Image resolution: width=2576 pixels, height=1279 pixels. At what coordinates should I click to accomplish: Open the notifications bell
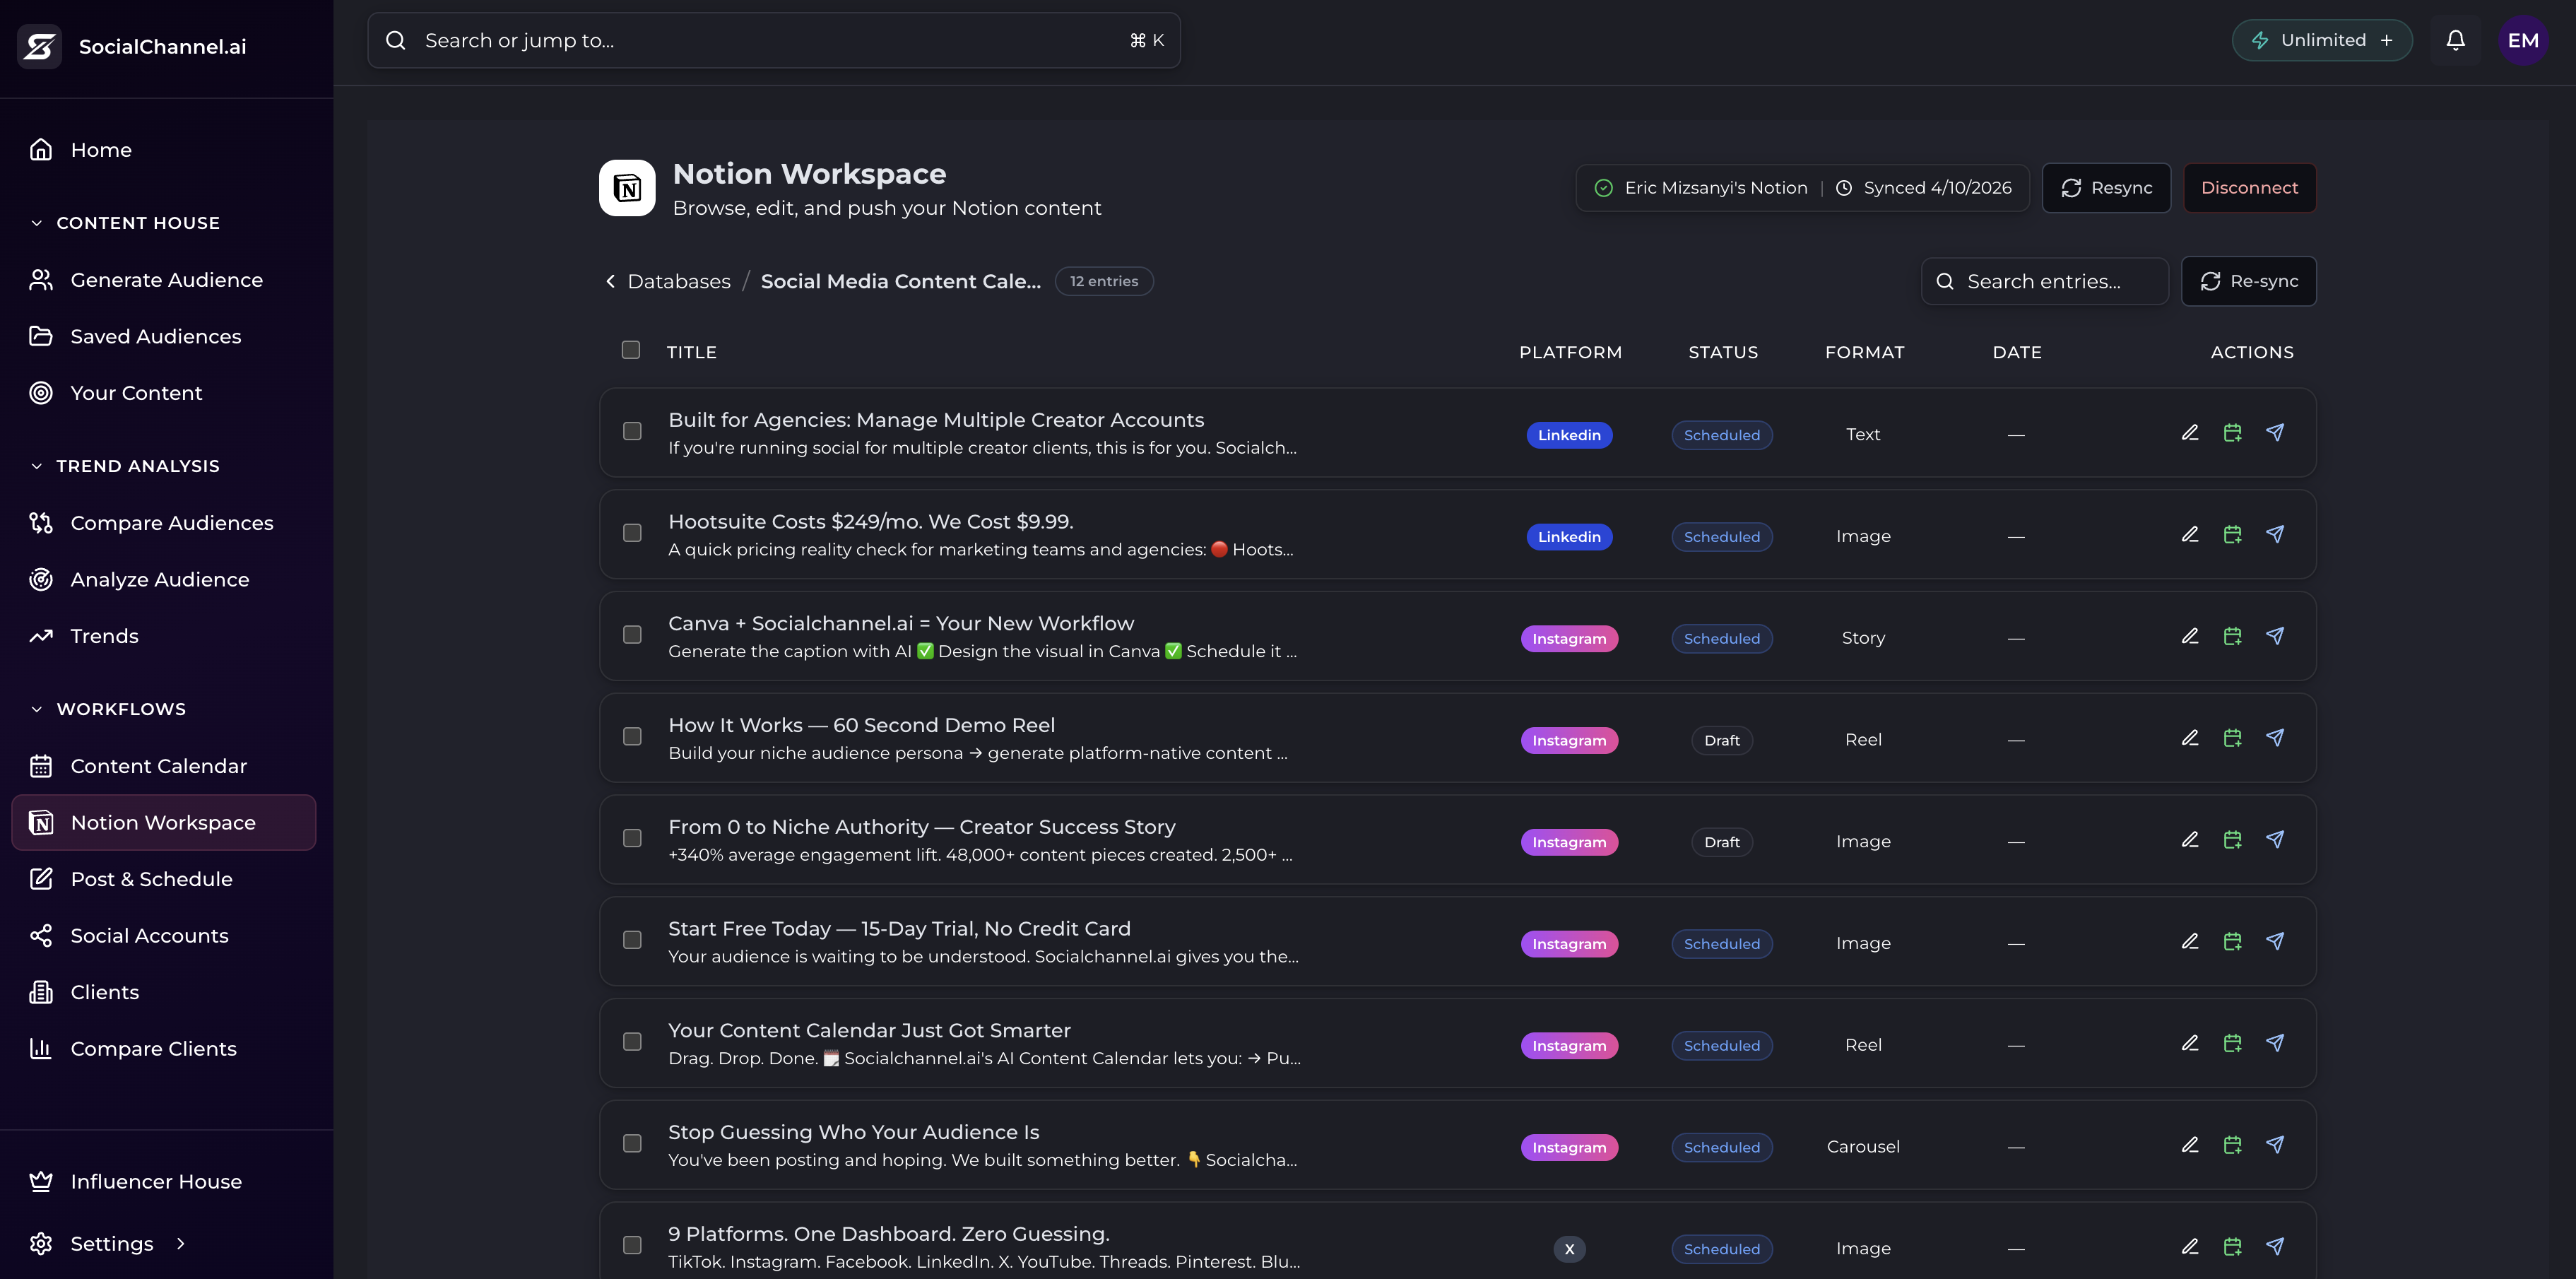[x=2455, y=40]
